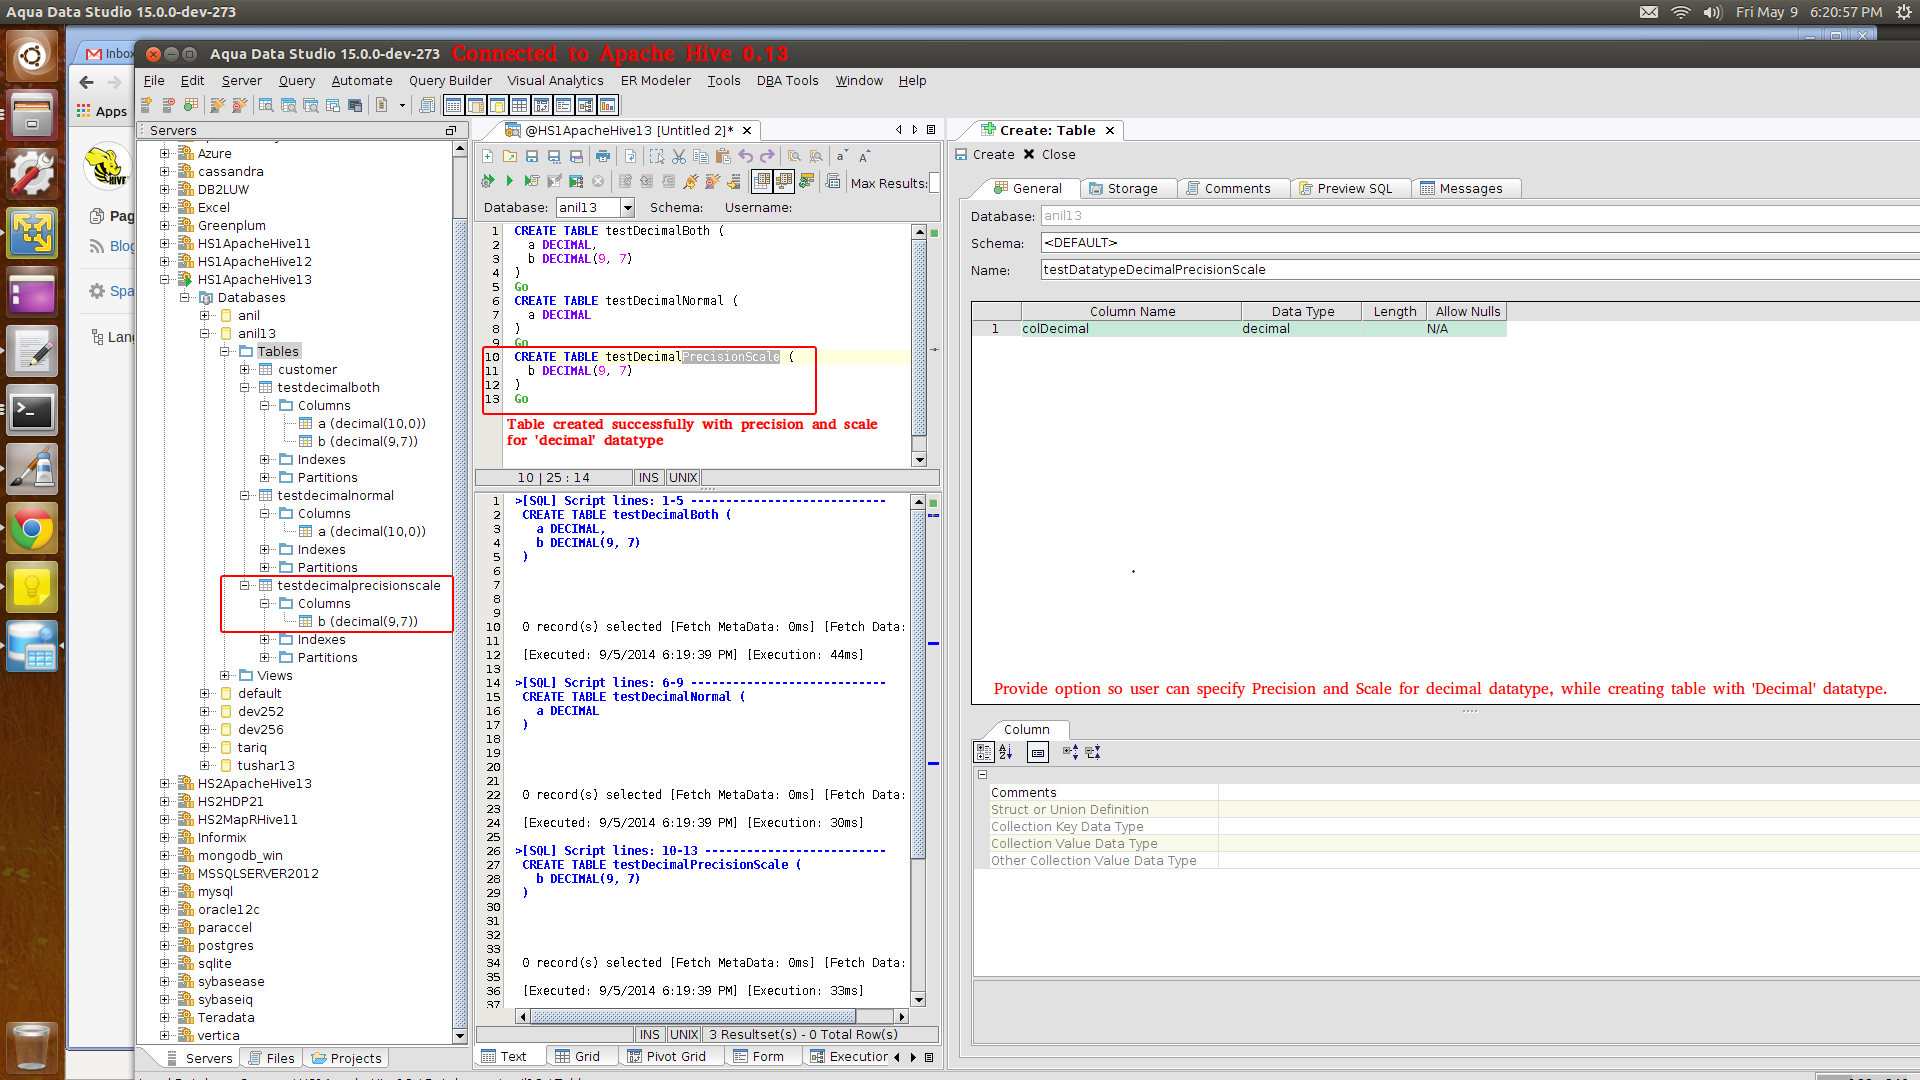
Task: Toggle the chart window button in main toolbar
Action: (607, 105)
